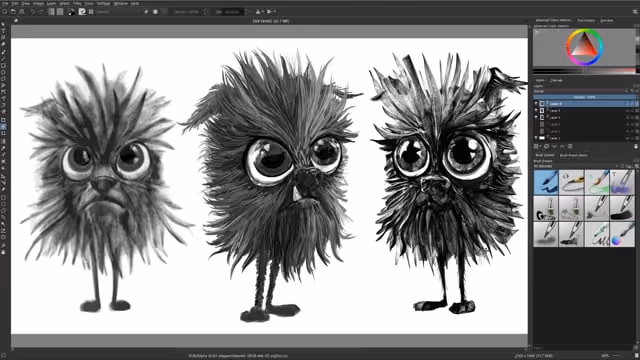Viewport: 640px width, 360px height.
Task: Select the Ellipse shape tool in toolbox
Action: (x=3, y=72)
